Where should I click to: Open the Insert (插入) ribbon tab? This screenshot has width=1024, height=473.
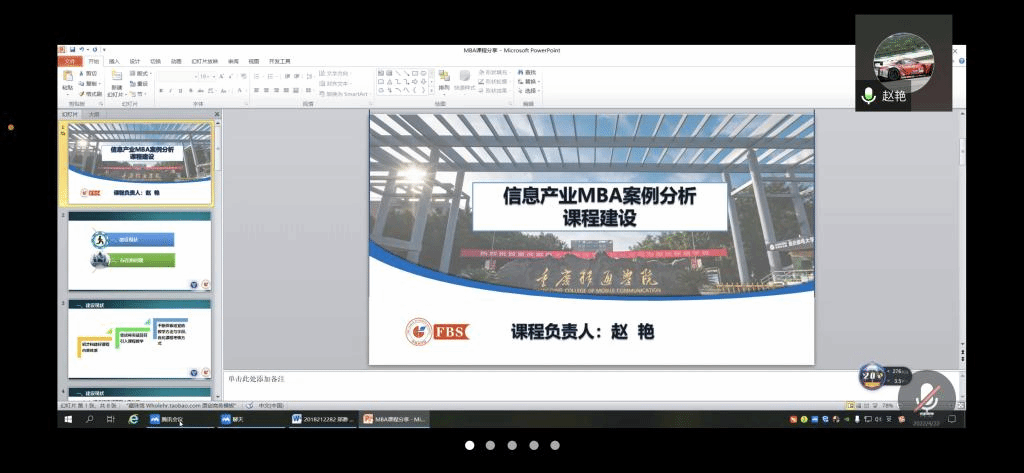pos(114,61)
